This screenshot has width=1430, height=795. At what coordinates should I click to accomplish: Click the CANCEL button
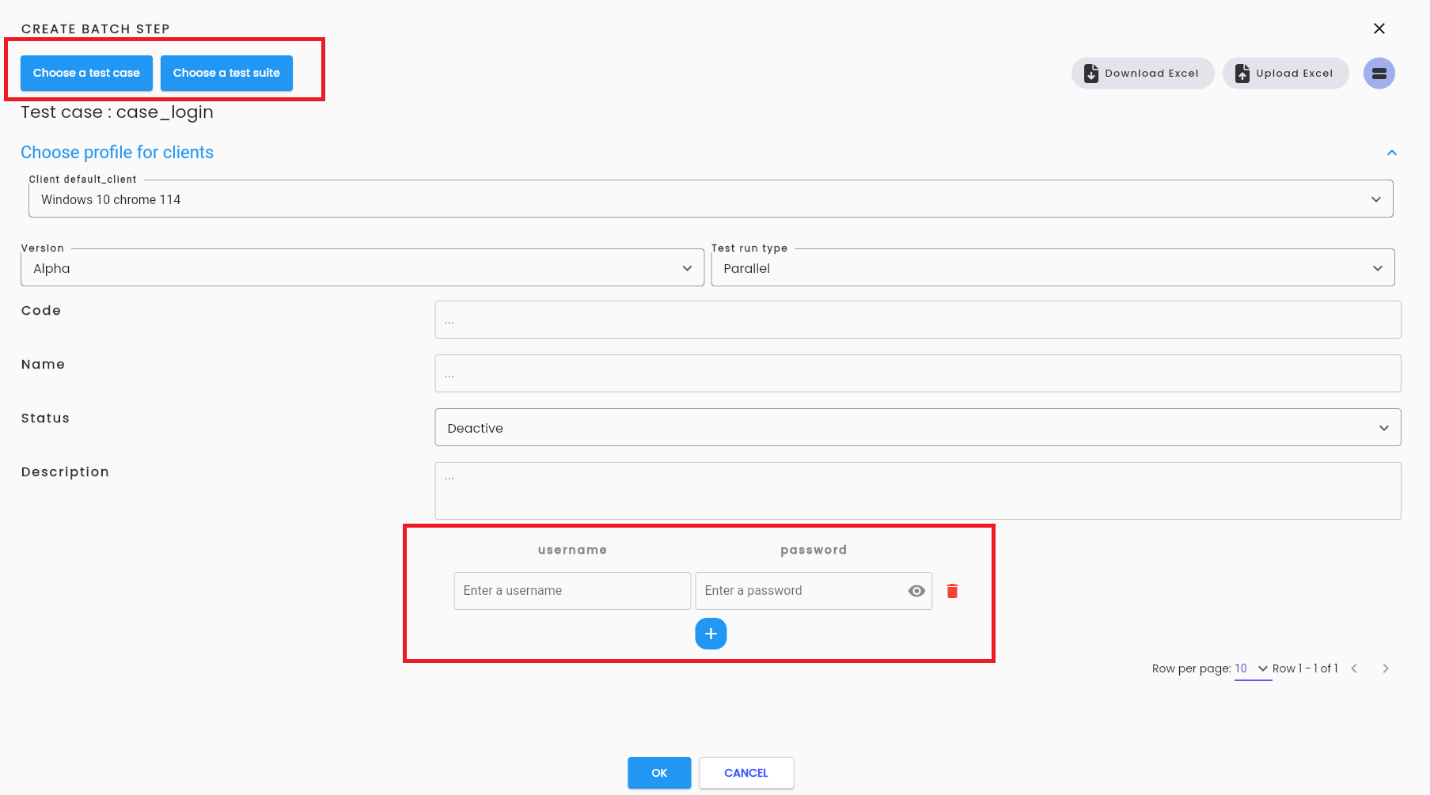pos(746,773)
